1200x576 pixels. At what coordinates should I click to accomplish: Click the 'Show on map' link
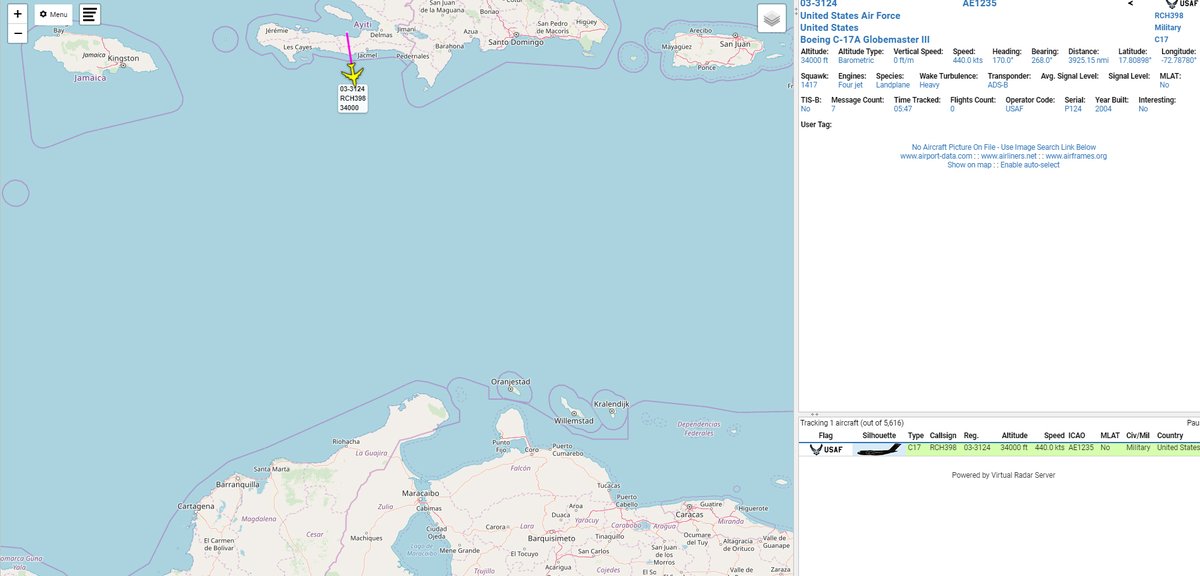pyautogui.click(x=969, y=164)
